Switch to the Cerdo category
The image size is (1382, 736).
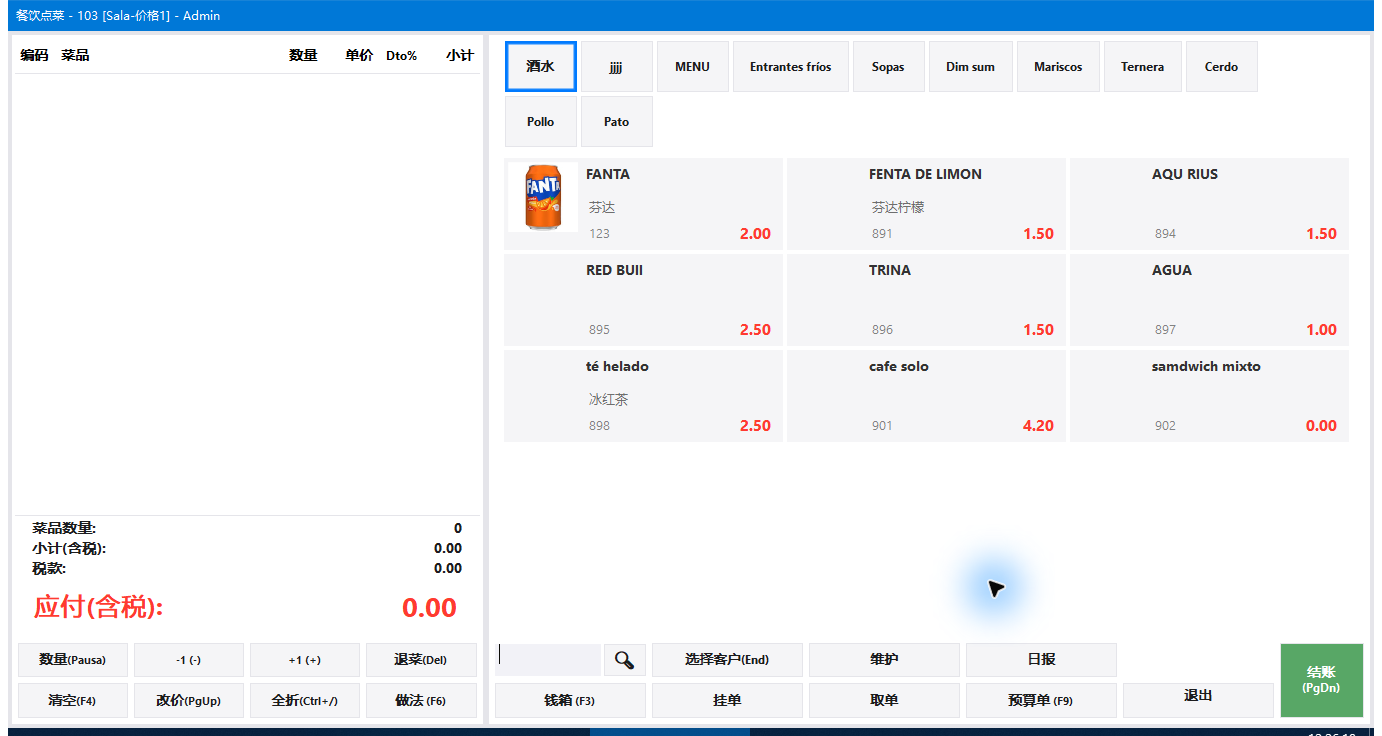tap(1222, 67)
